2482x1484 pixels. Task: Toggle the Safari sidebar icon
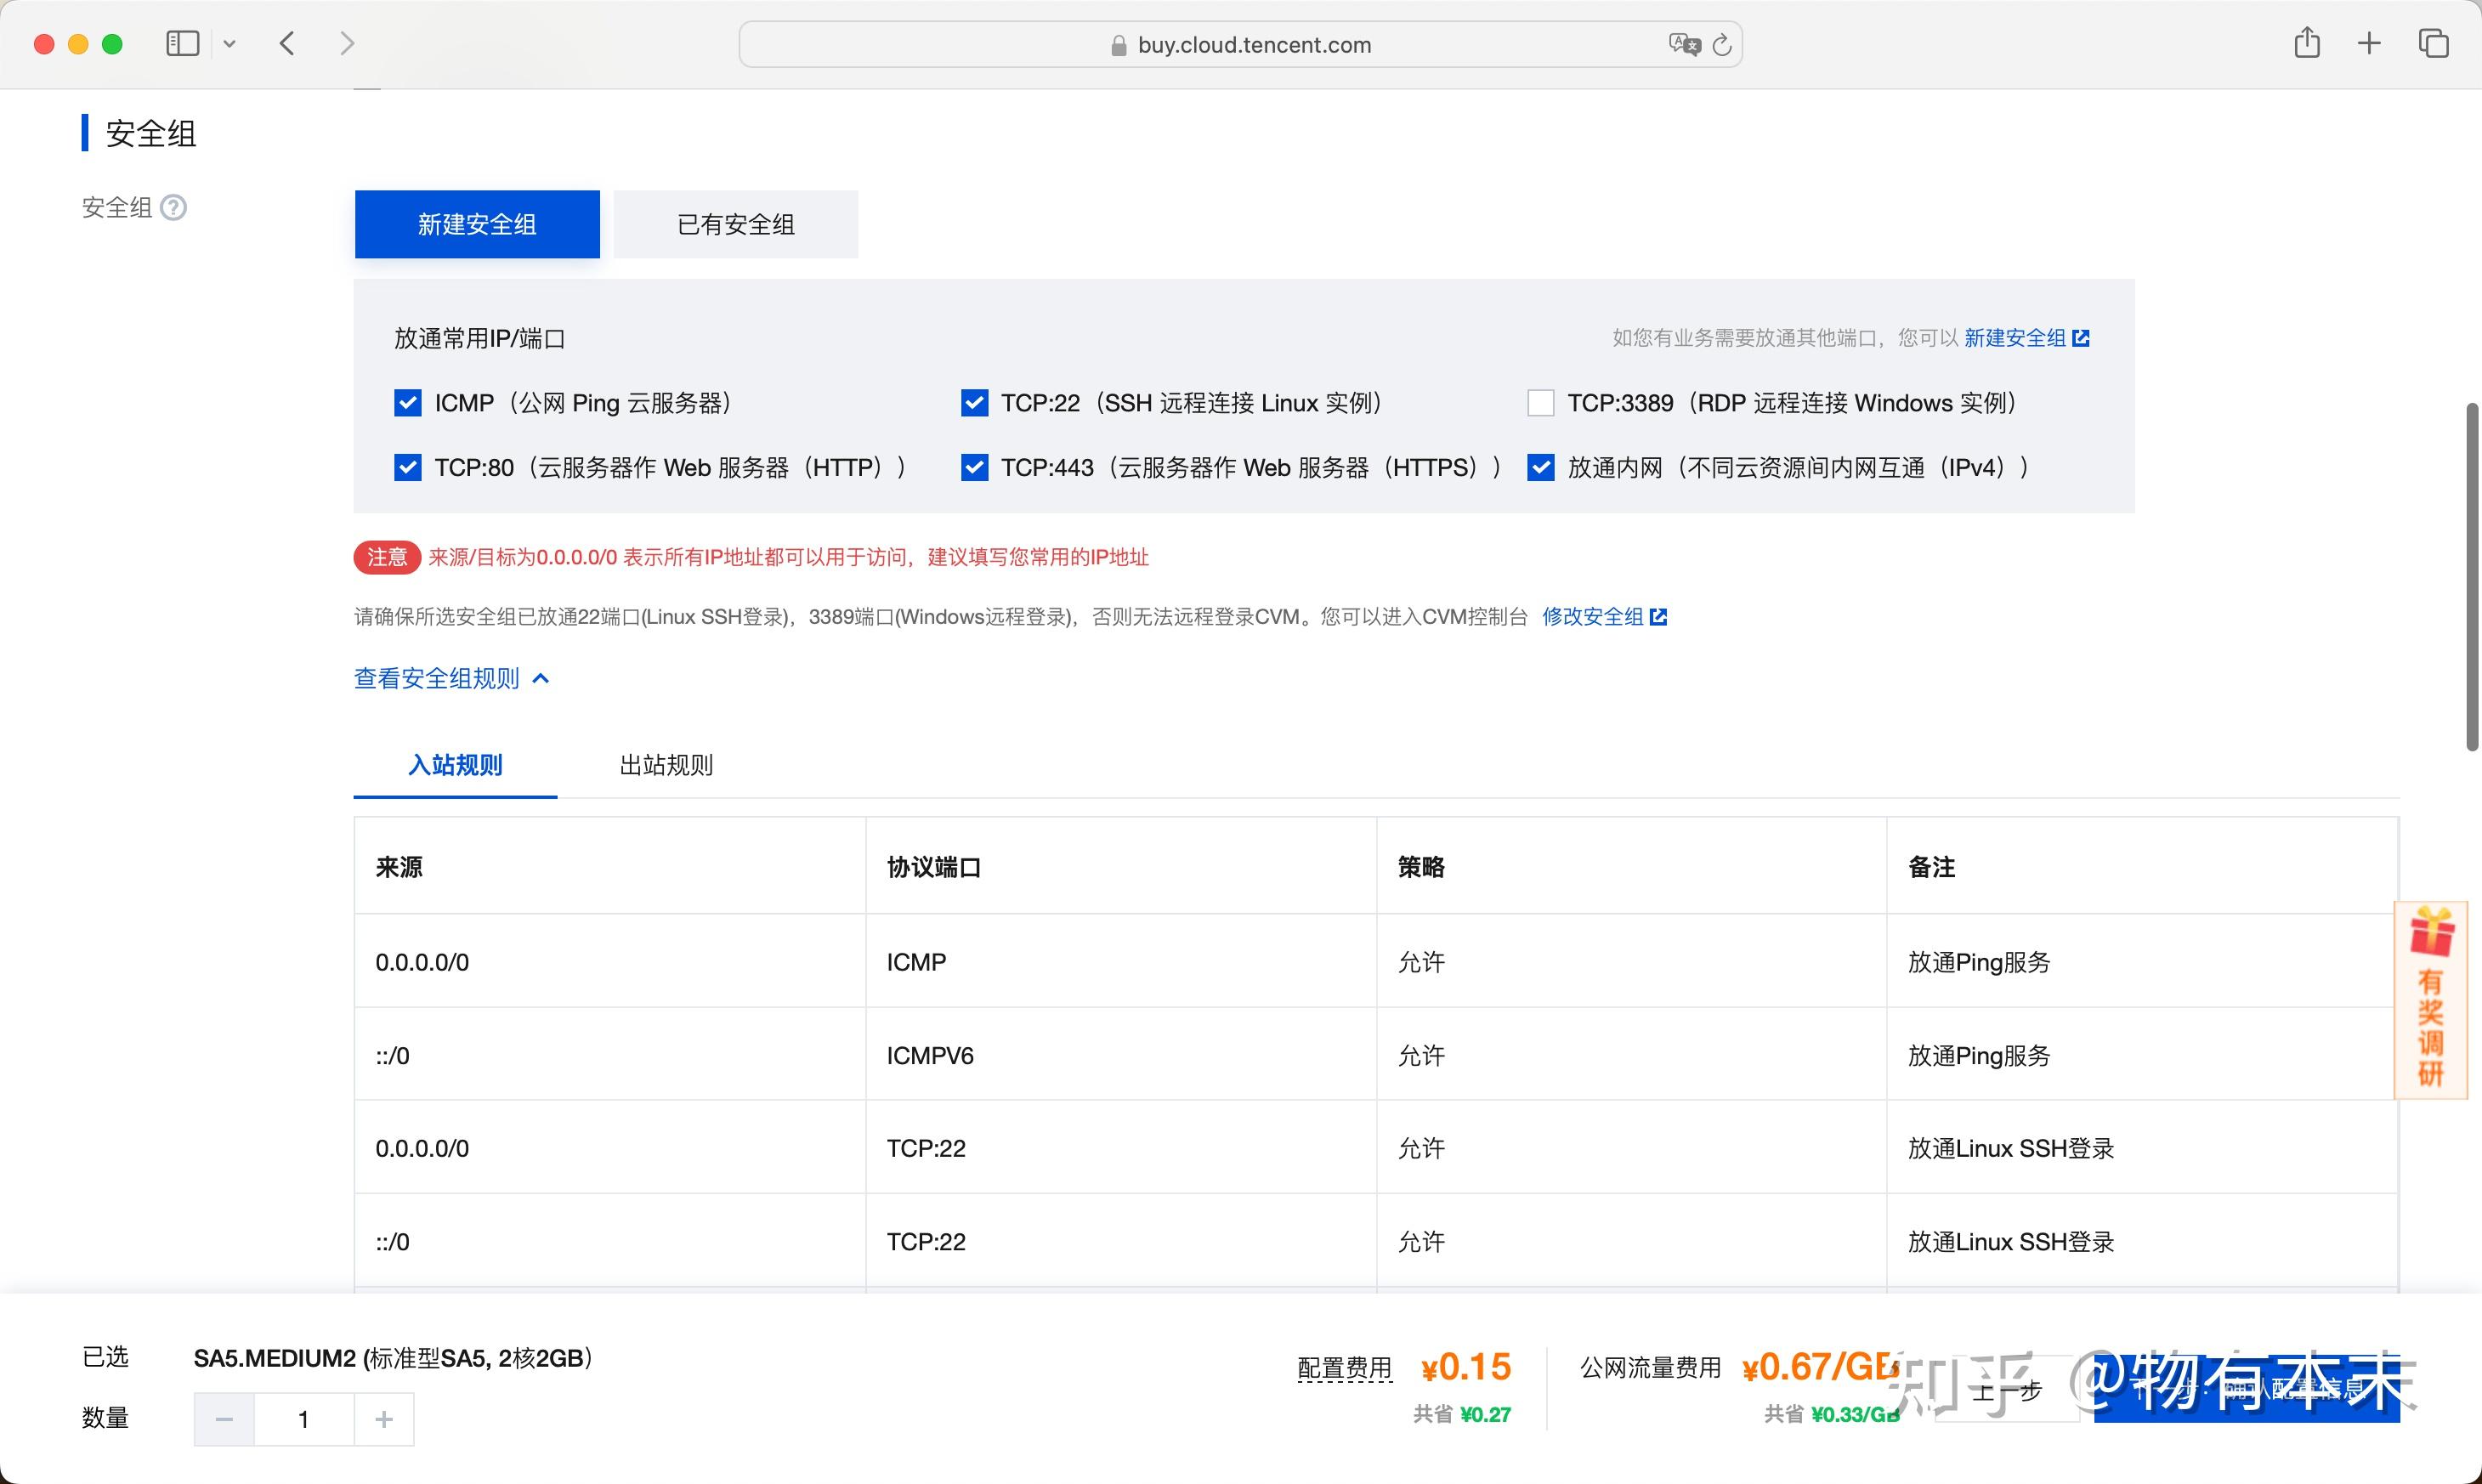(182, 44)
